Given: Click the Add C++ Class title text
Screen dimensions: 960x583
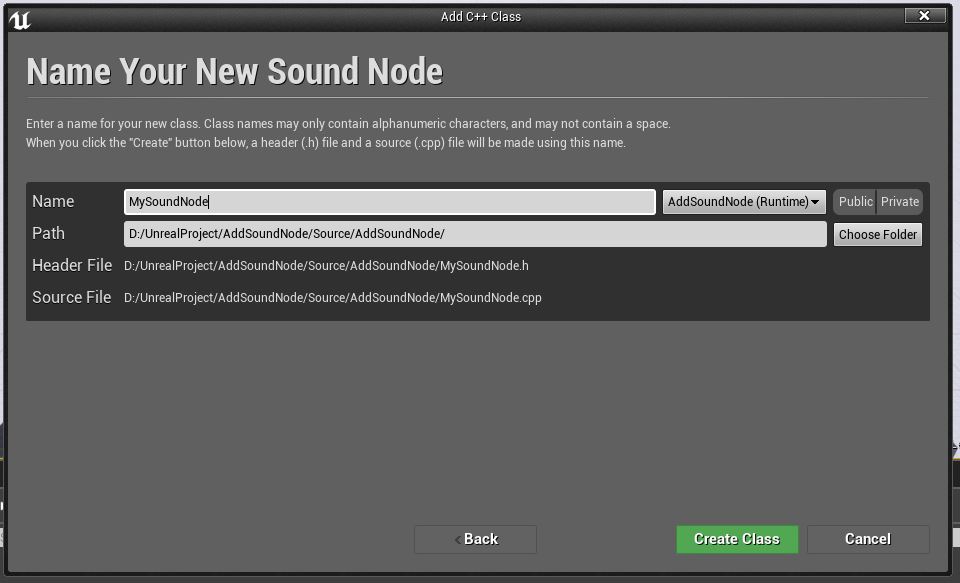Looking at the screenshot, I should (481, 17).
